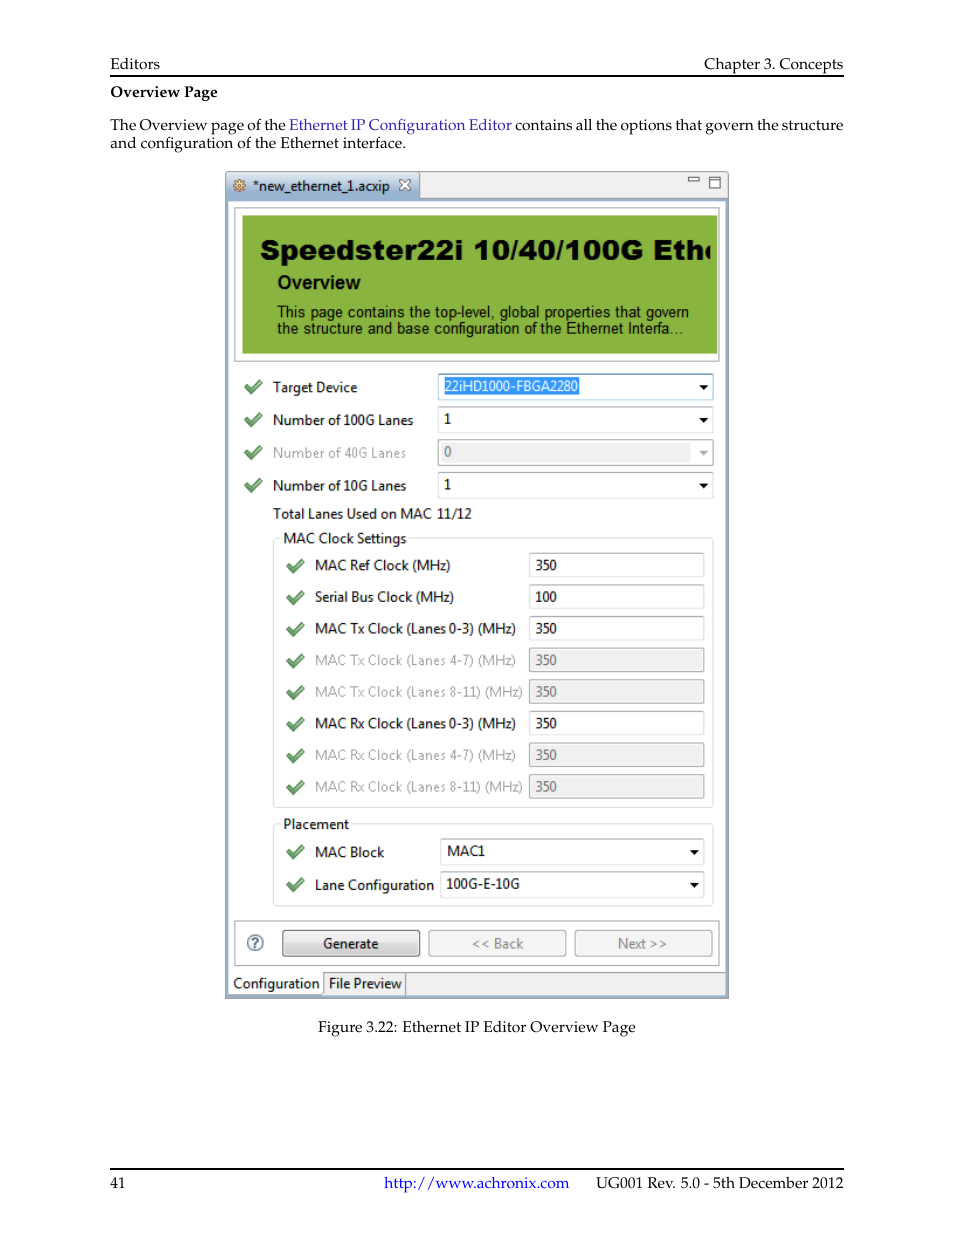Click the check beside MAC Rx Clock Lanes 0-3
954x1235 pixels.
tap(295, 724)
